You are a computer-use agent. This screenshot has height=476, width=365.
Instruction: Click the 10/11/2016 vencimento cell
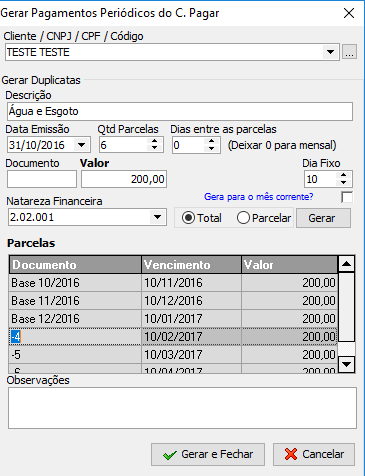(191, 283)
